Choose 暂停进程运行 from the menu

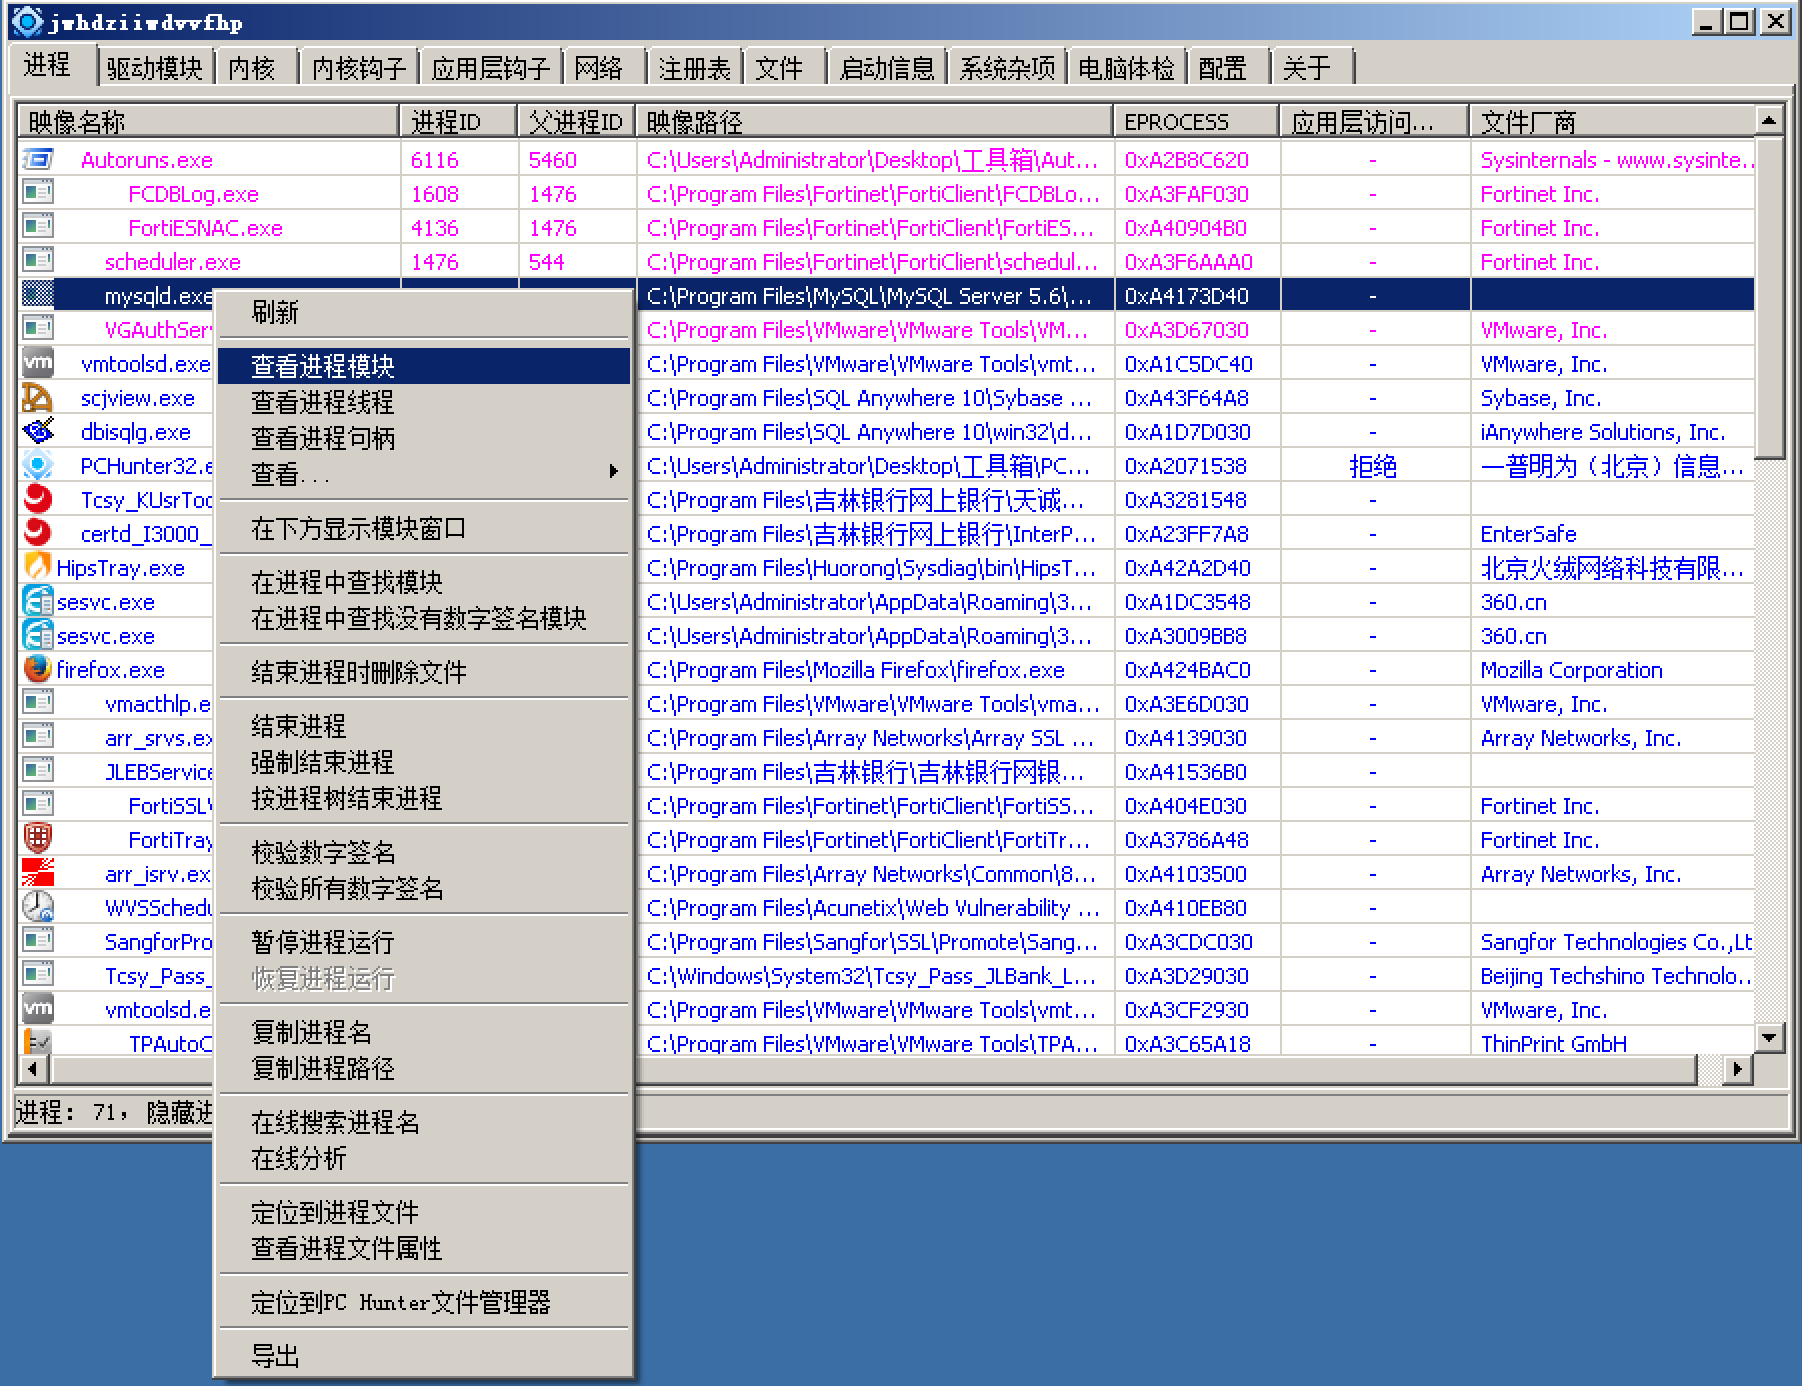click(x=424, y=942)
